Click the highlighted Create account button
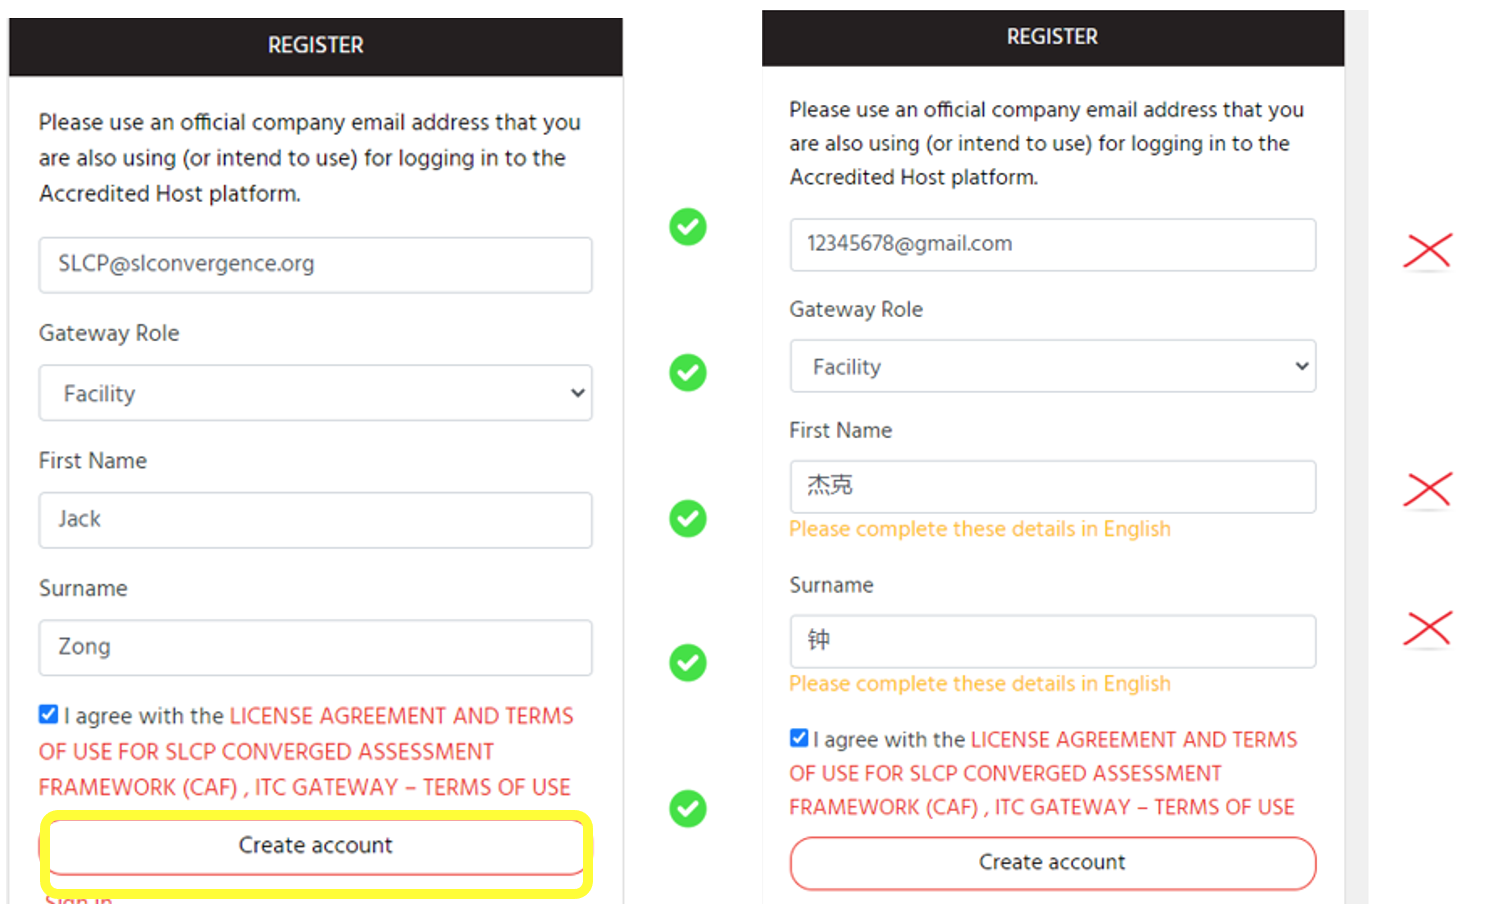The image size is (1496, 904). coord(316,846)
